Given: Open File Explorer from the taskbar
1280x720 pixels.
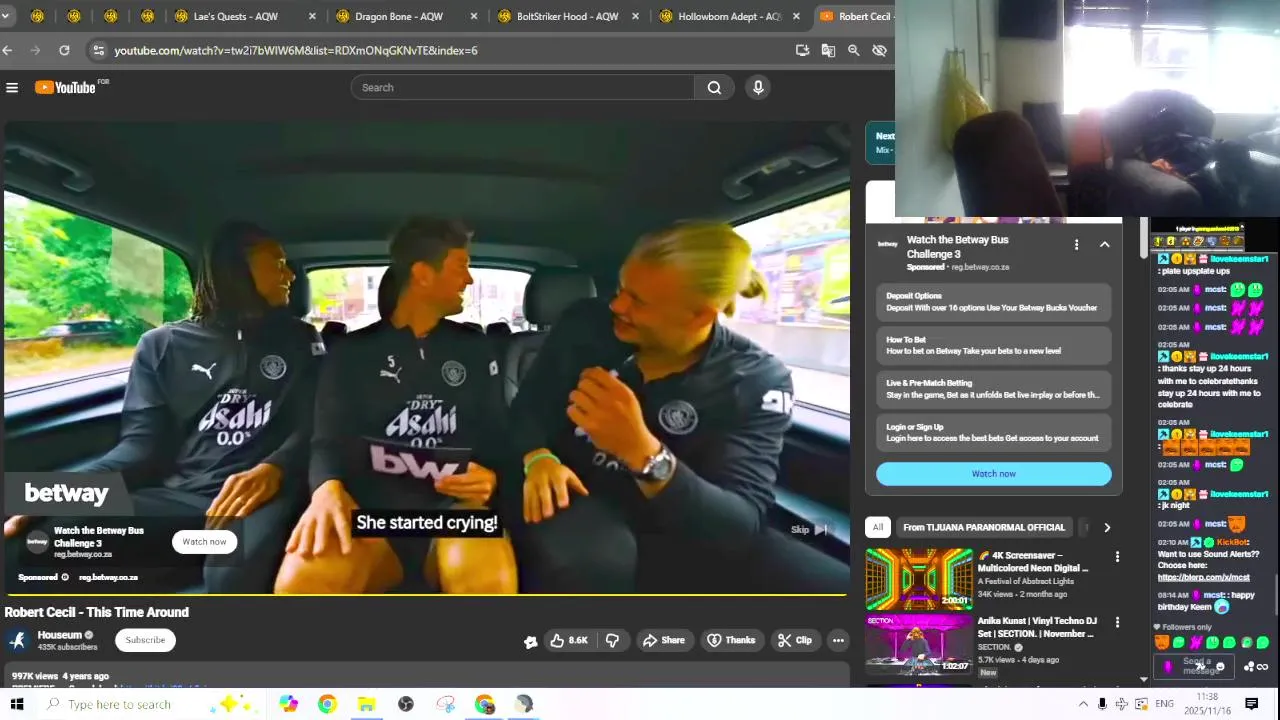Looking at the screenshot, I should coord(366,704).
